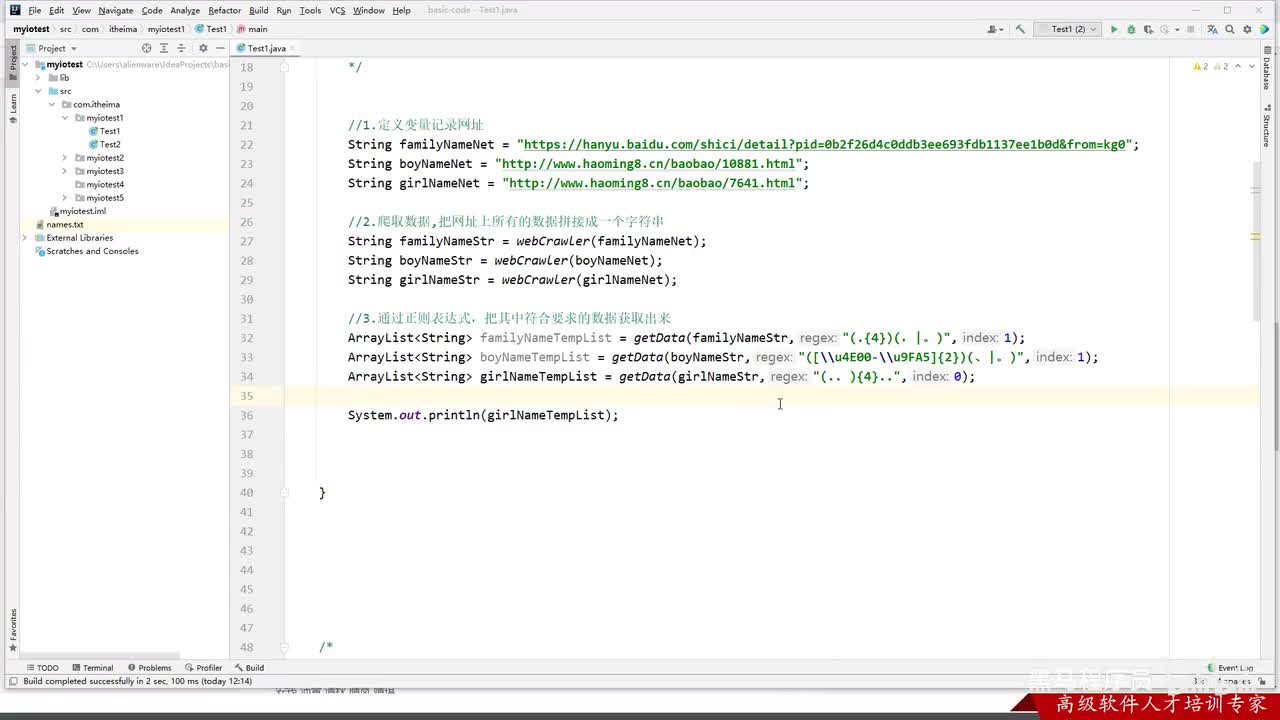Go to next highlighted error arrow
This screenshot has height=720, width=1280.
pos(1253,67)
